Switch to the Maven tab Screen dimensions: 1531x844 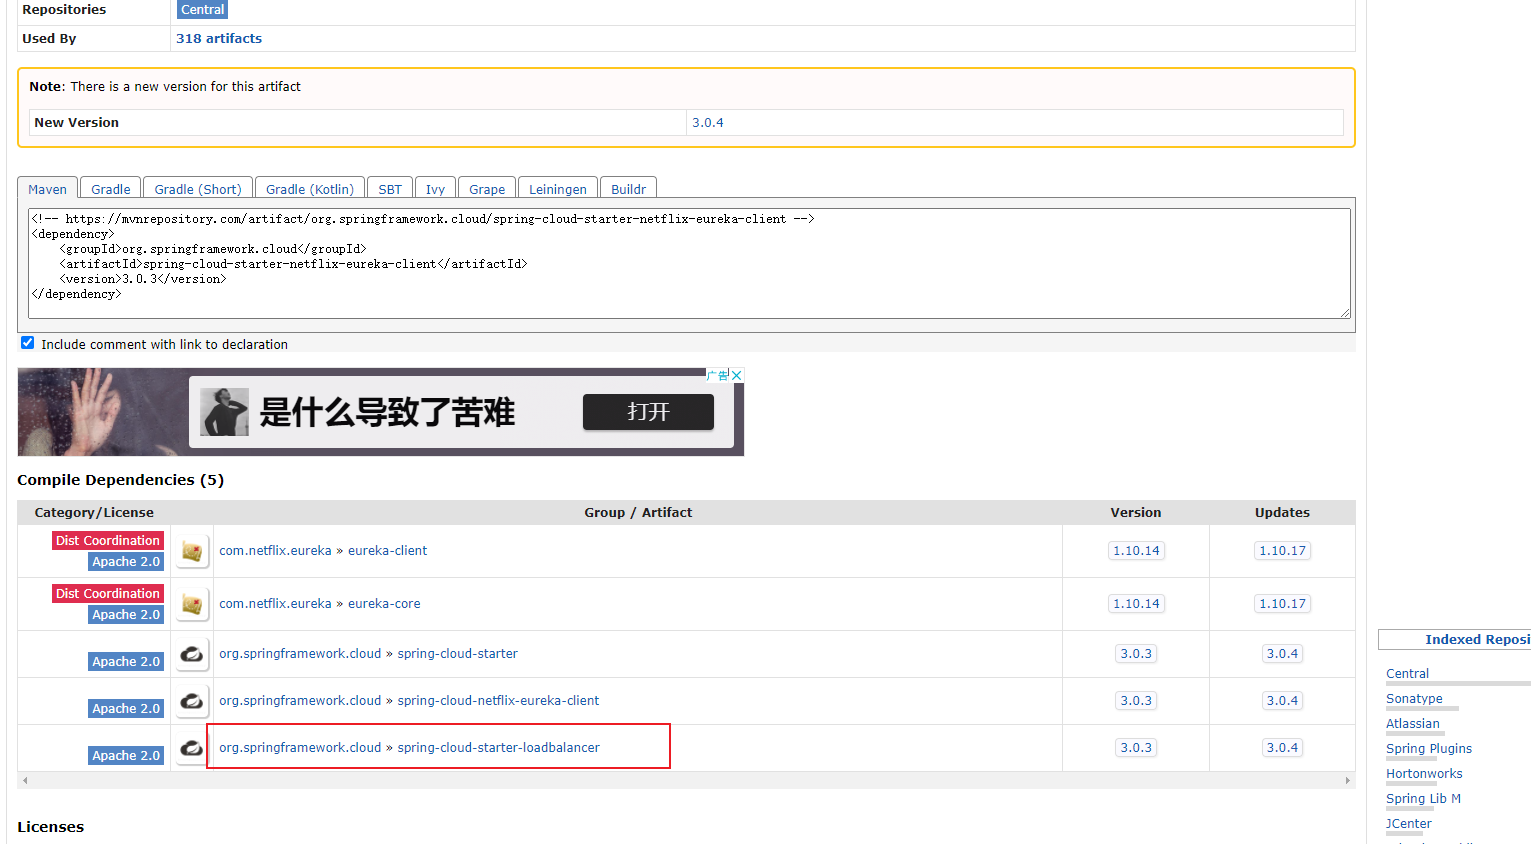47,189
